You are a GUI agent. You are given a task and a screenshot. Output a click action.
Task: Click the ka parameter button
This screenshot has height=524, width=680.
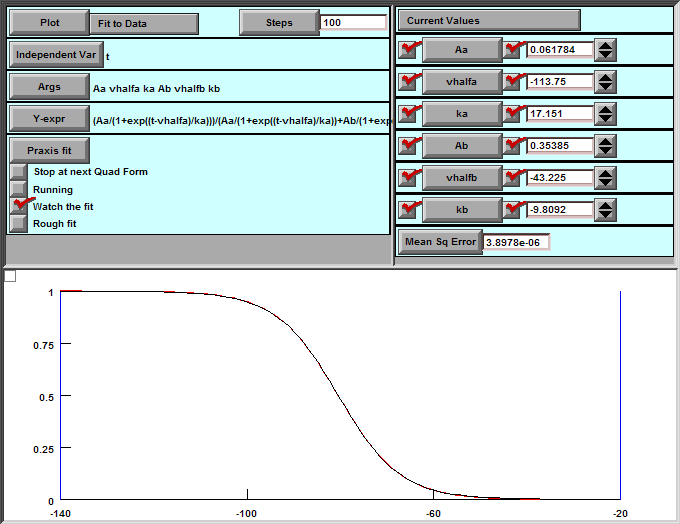tap(462, 114)
